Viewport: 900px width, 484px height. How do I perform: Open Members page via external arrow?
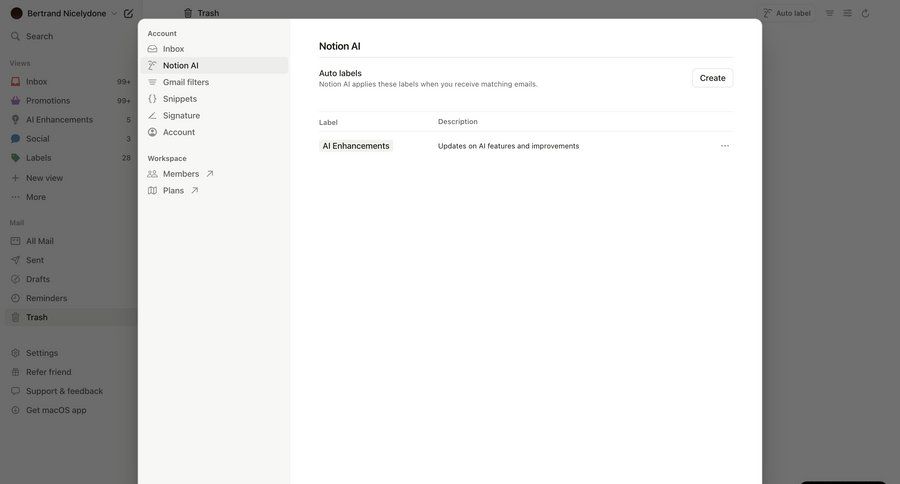(x=210, y=174)
